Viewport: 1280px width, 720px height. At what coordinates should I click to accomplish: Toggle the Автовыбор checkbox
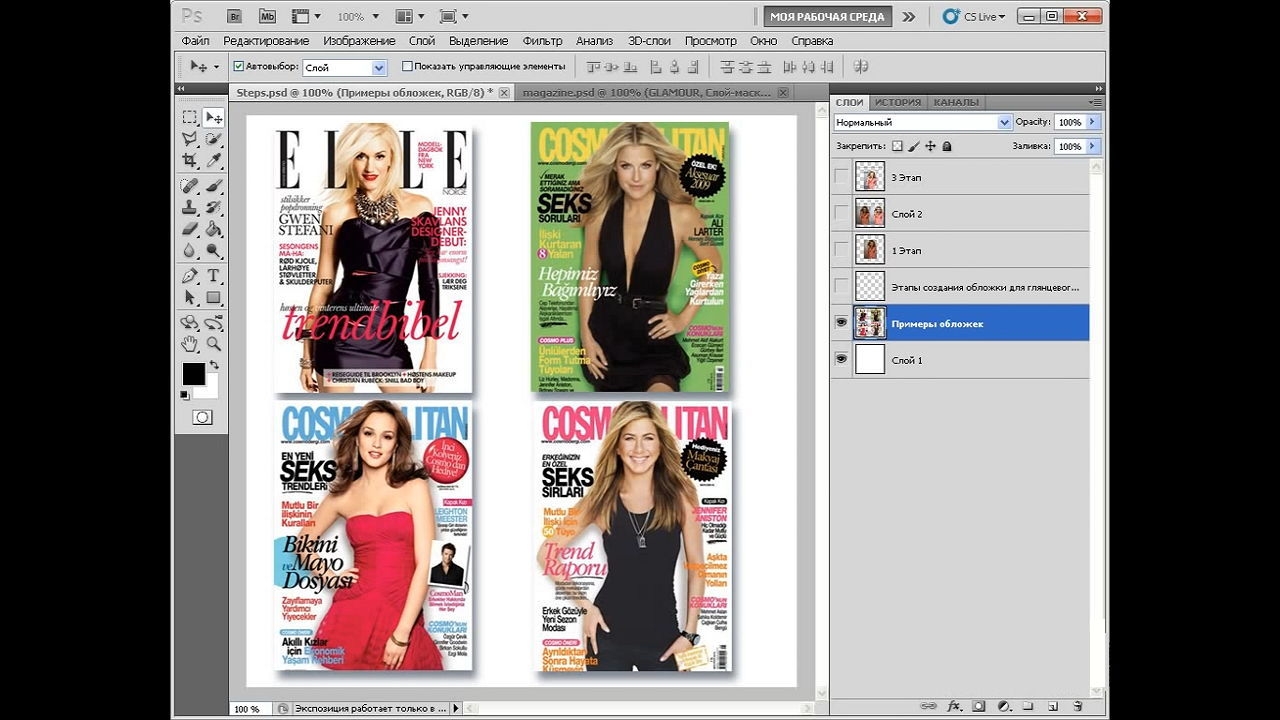(238, 66)
